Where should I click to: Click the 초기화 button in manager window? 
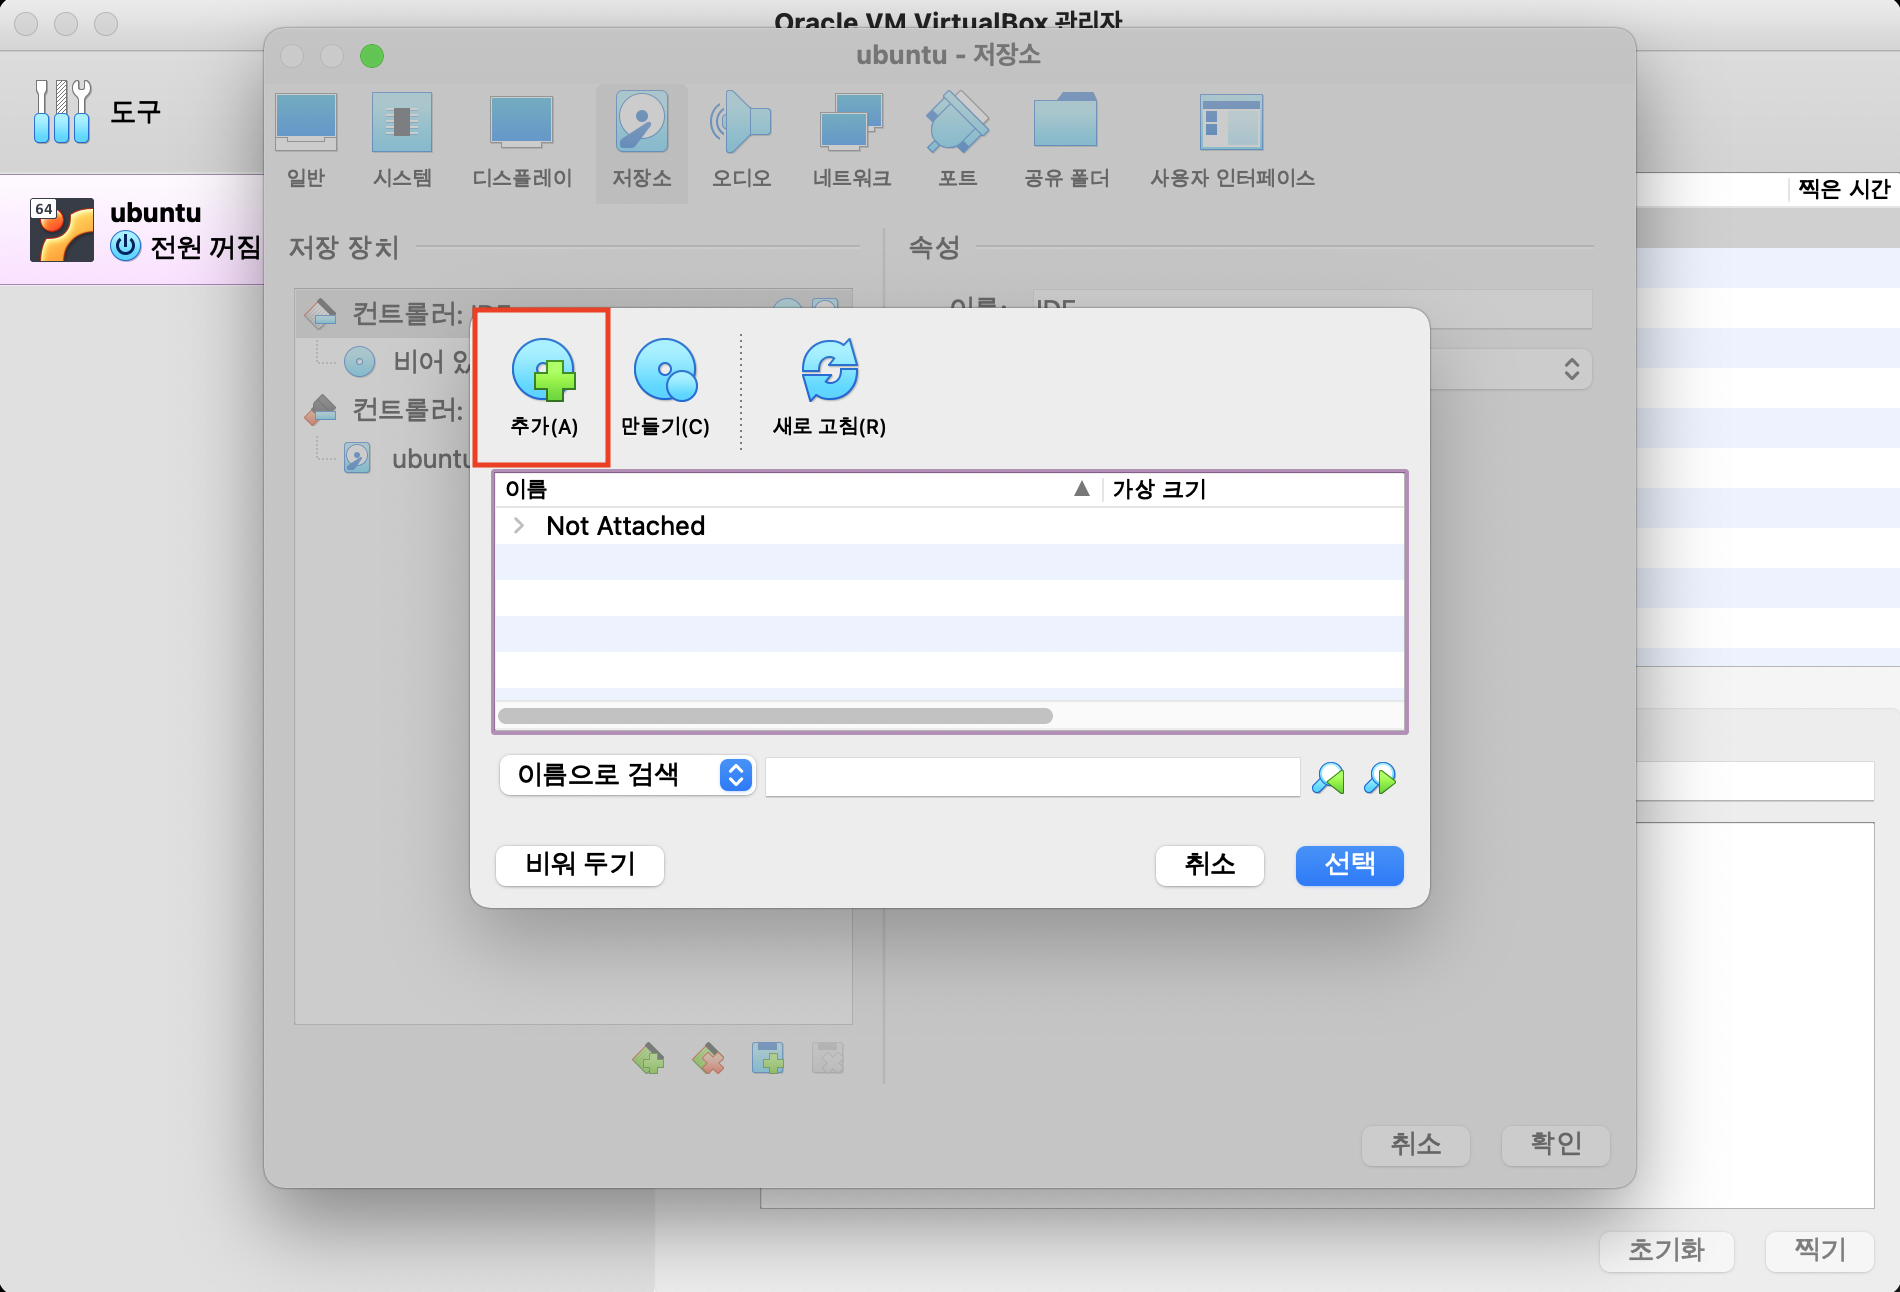click(1666, 1251)
